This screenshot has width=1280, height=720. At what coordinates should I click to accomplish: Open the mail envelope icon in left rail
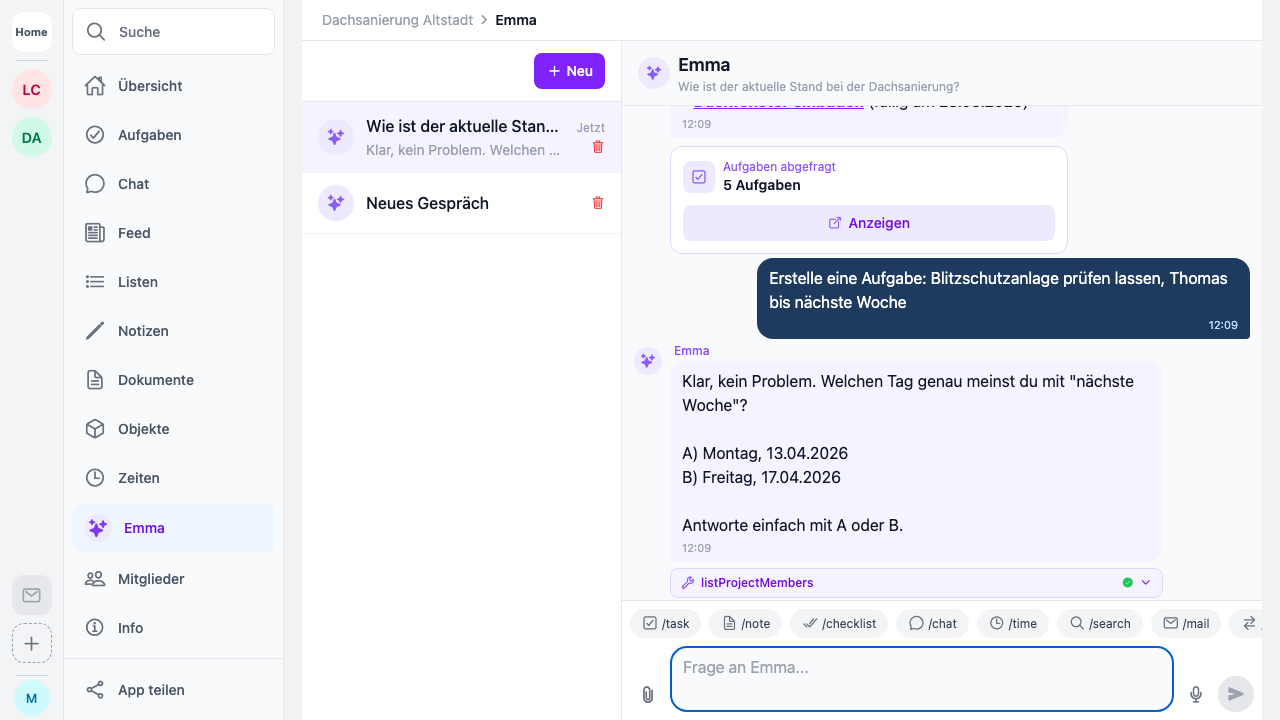click(32, 595)
